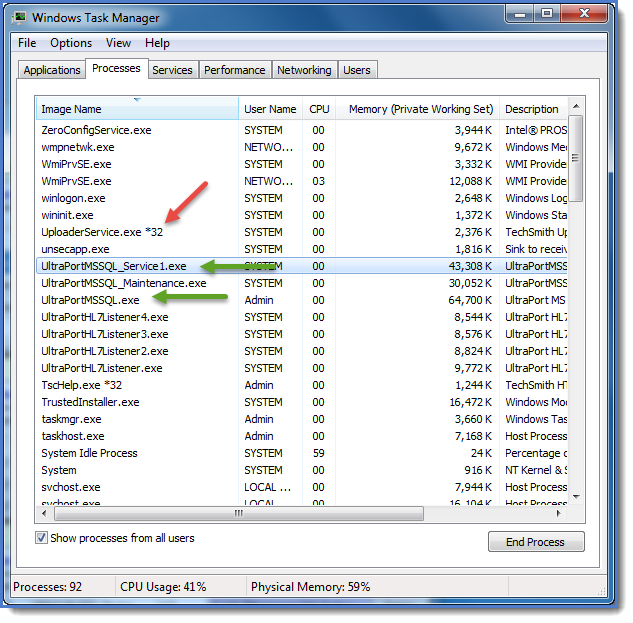This screenshot has width=633, height=623.
Task: Select the Processes tab
Action: point(116,68)
